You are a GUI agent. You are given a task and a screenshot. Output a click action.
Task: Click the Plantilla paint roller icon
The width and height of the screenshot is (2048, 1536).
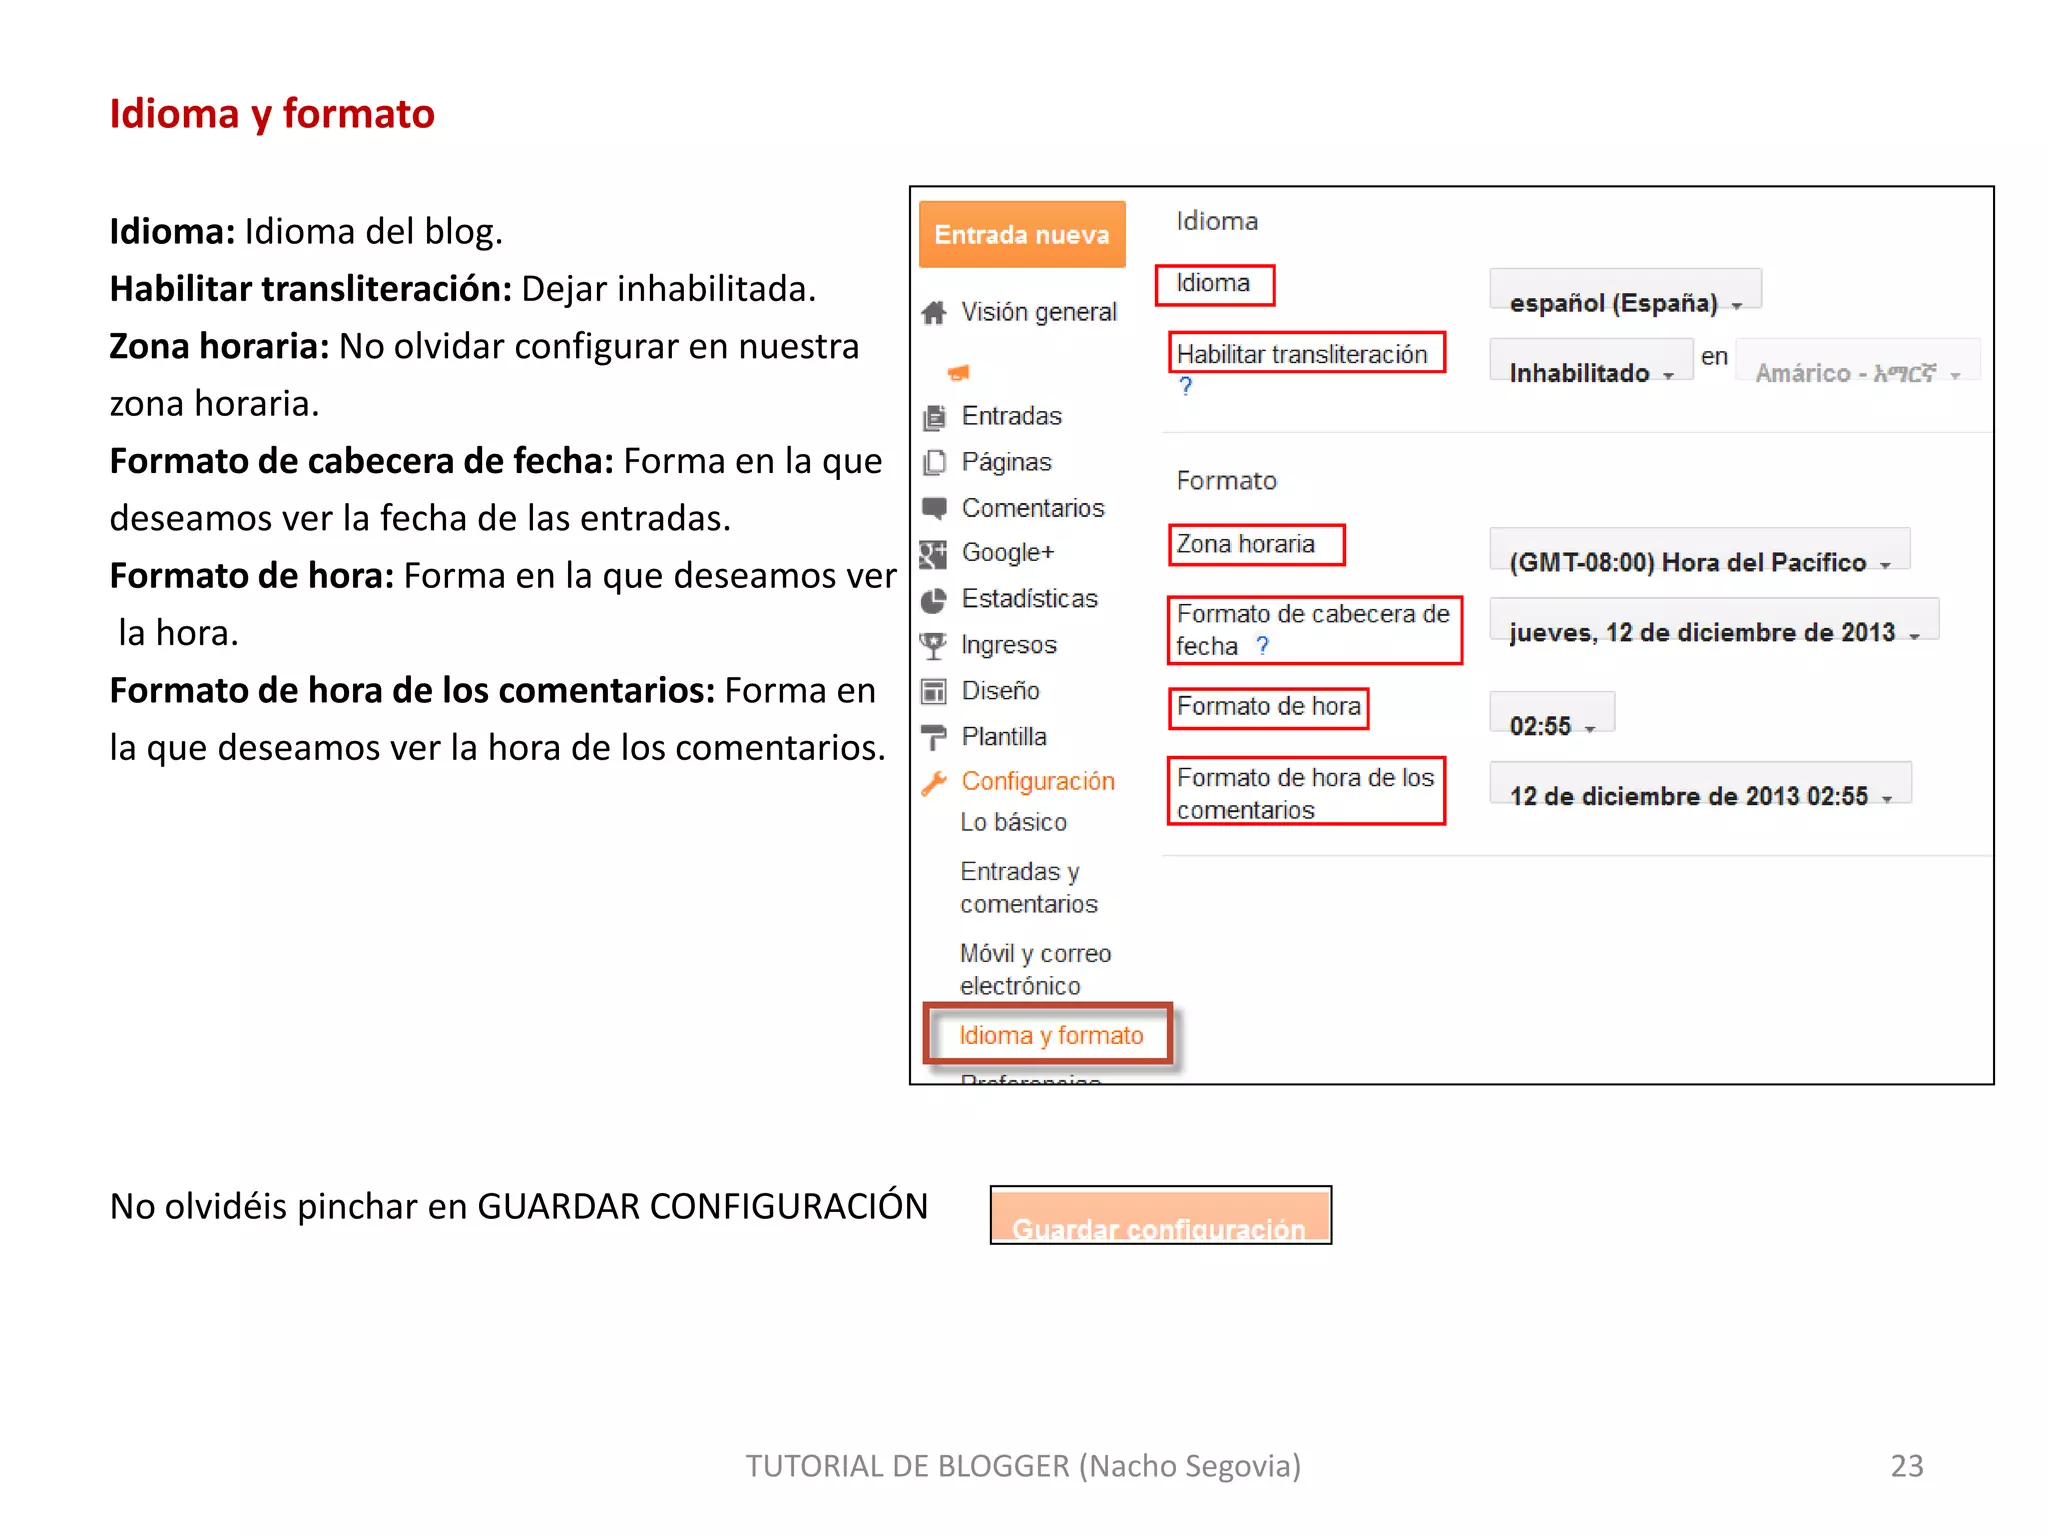(933, 737)
